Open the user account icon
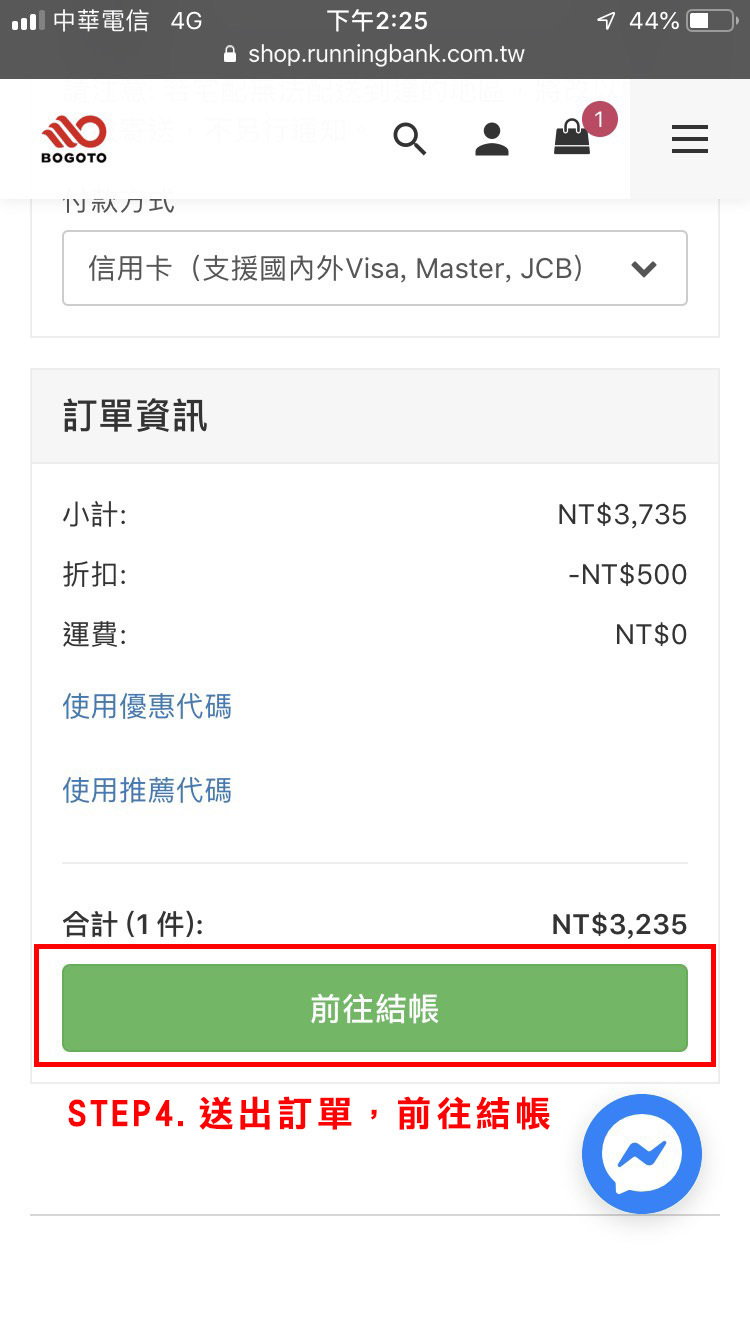The width and height of the screenshot is (750, 1334). click(491, 139)
